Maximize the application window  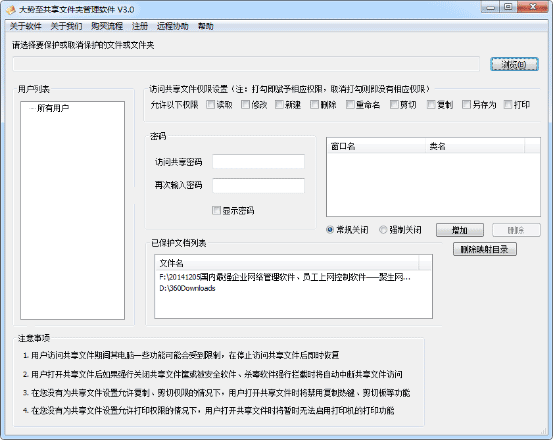(x=508, y=7)
